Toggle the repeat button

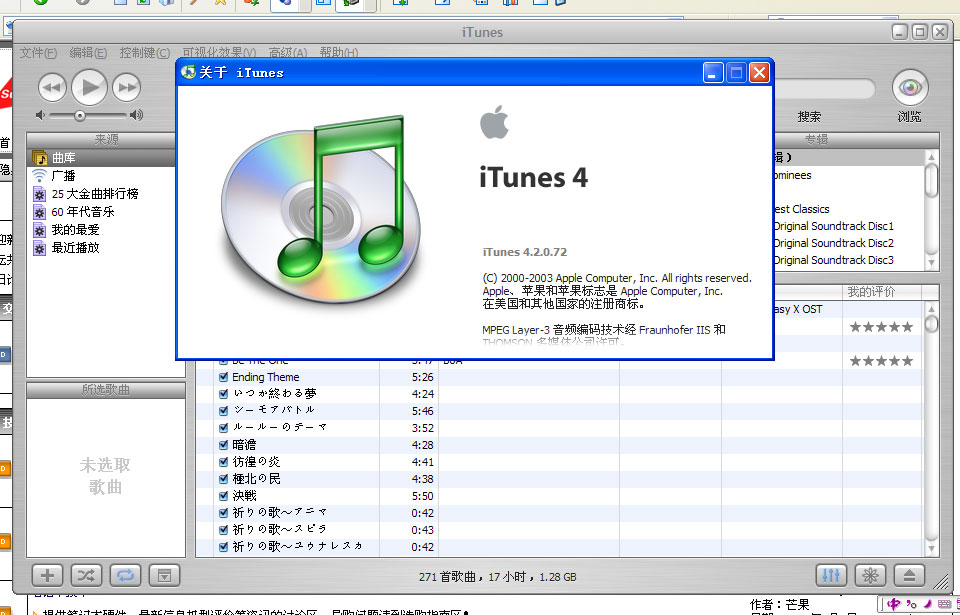126,575
